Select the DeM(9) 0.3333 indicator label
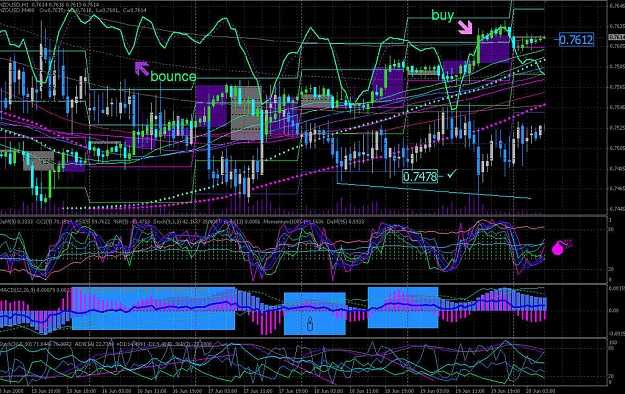The image size is (625, 394). (16, 222)
